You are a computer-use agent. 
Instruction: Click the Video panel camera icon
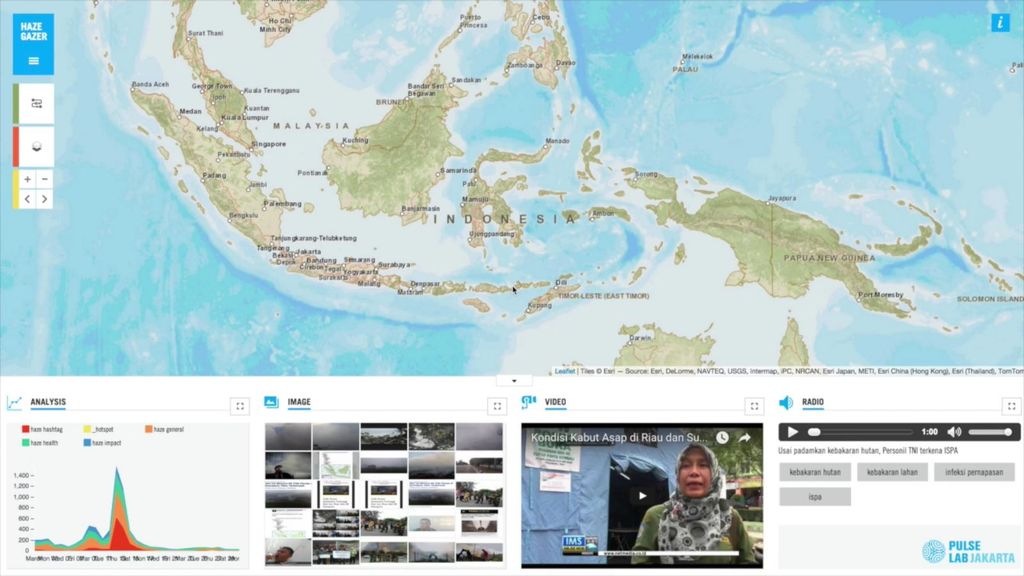(x=528, y=402)
